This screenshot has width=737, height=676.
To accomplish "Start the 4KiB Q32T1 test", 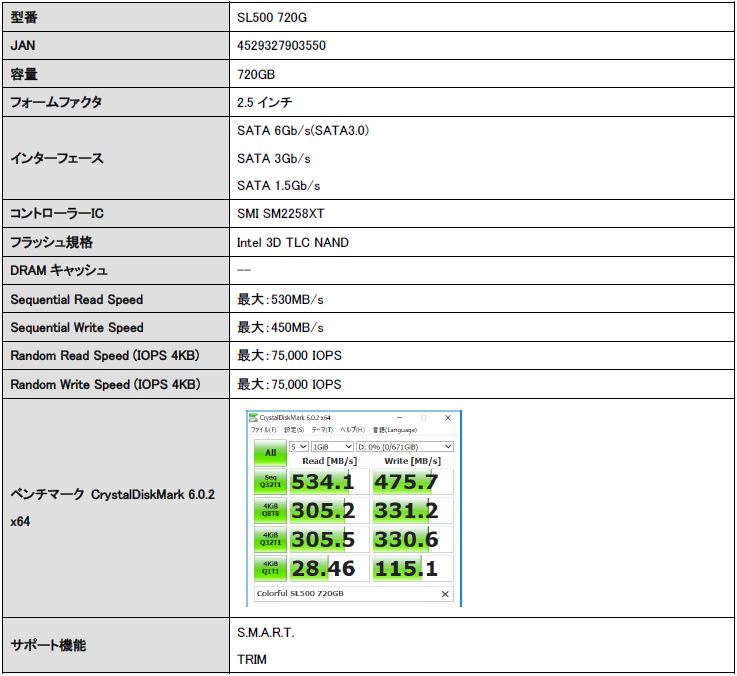I will point(270,539).
